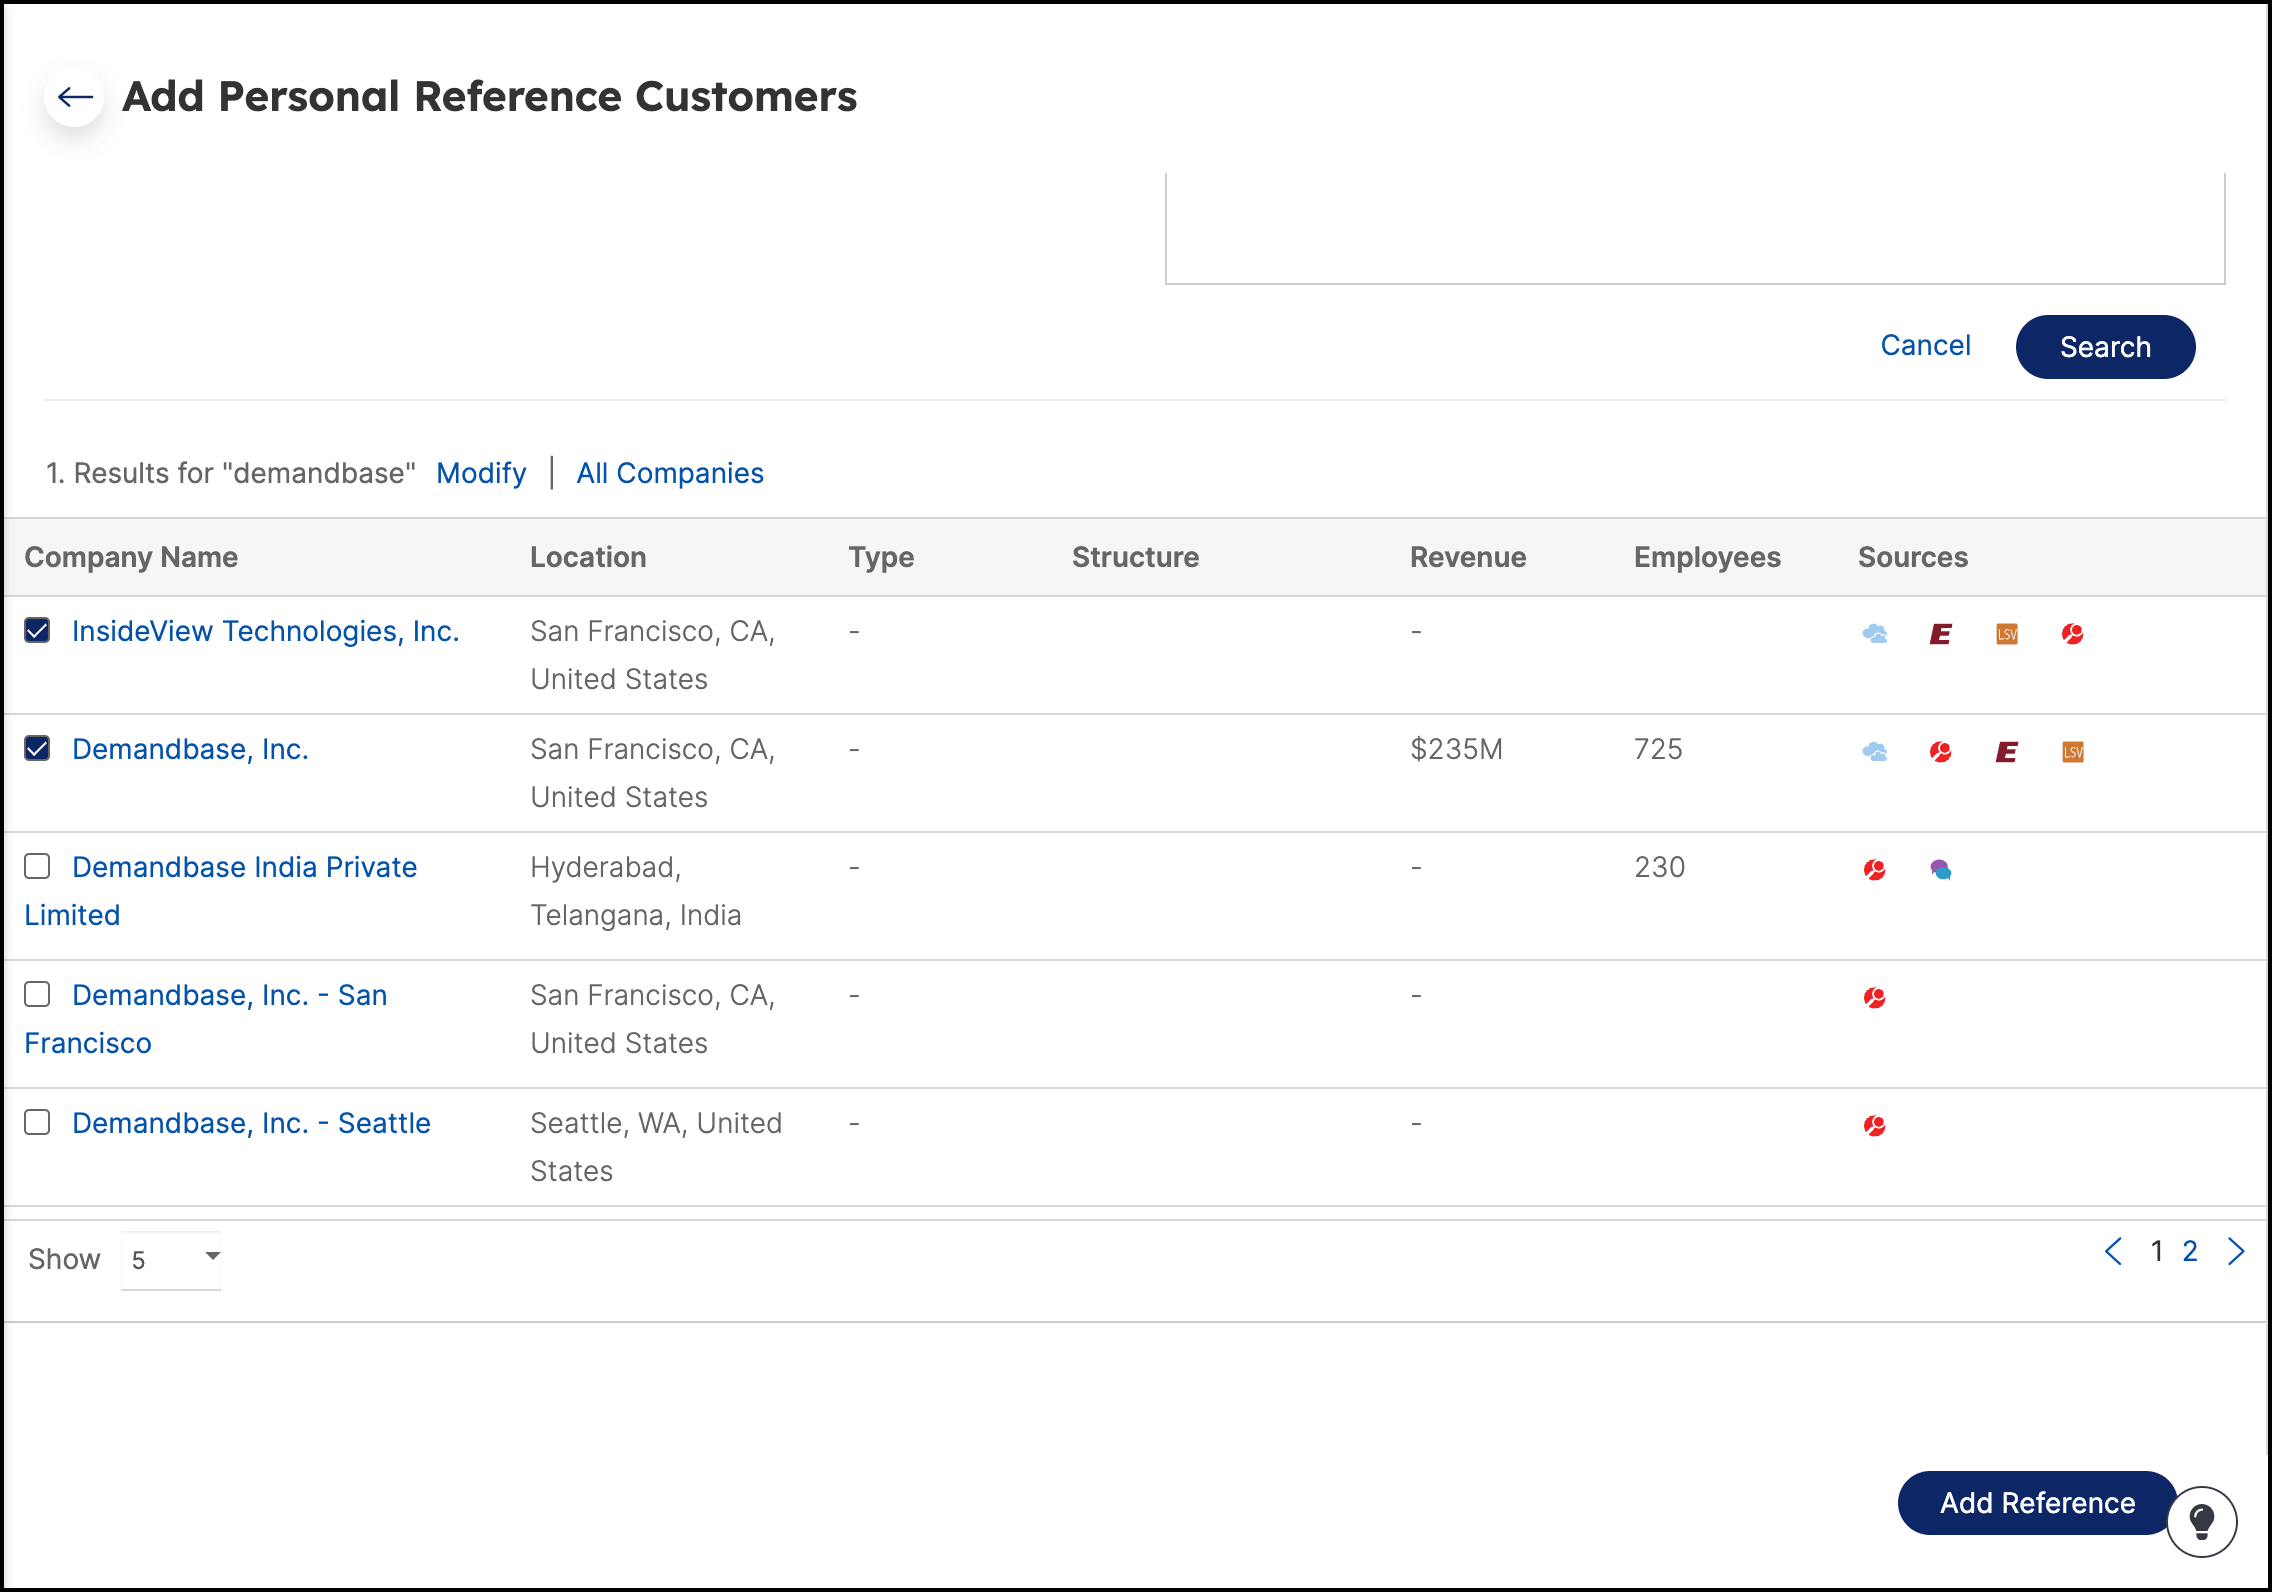Check Demandbase, Inc. - Seattle checkbox
Image resolution: width=2272 pixels, height=1592 pixels.
coord(37,1122)
